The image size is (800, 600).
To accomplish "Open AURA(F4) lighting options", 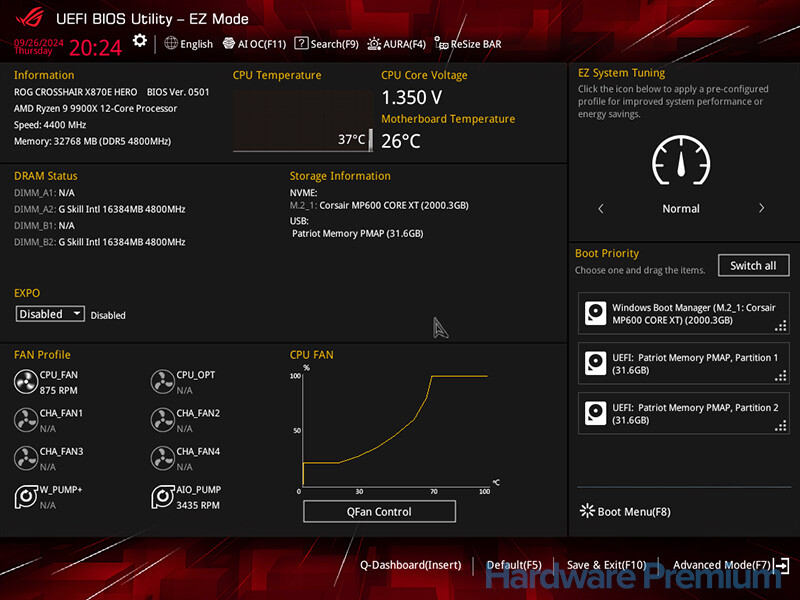I will (396, 44).
